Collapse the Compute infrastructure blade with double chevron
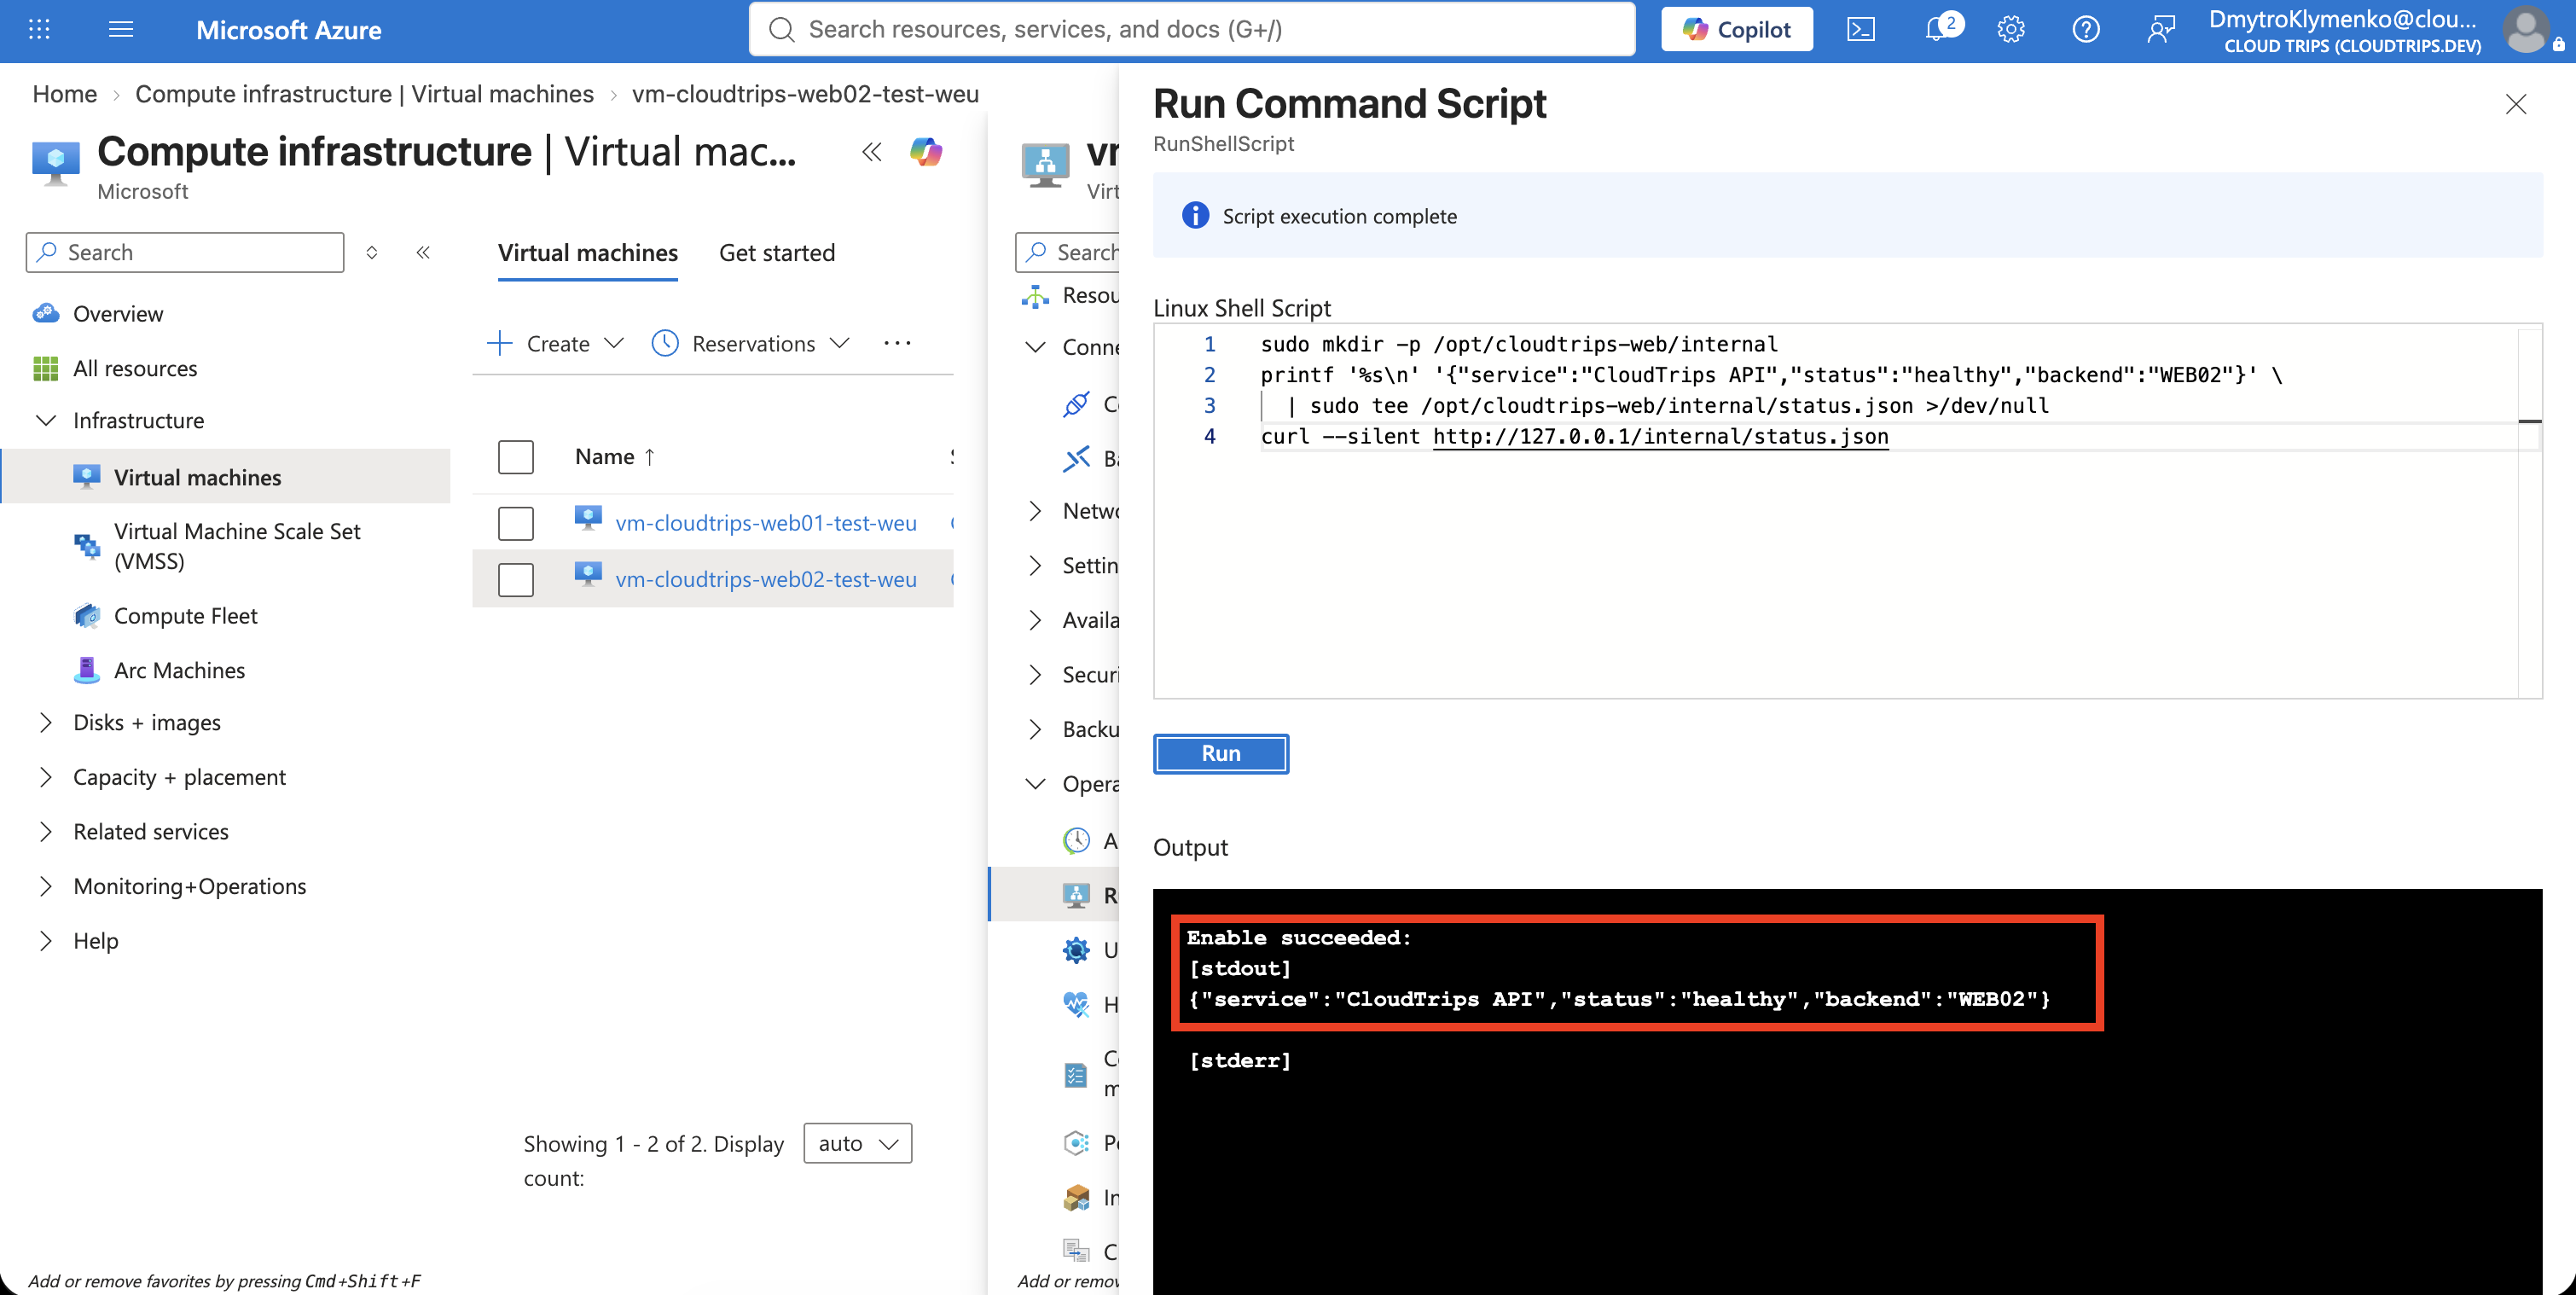The image size is (2576, 1295). (x=872, y=152)
